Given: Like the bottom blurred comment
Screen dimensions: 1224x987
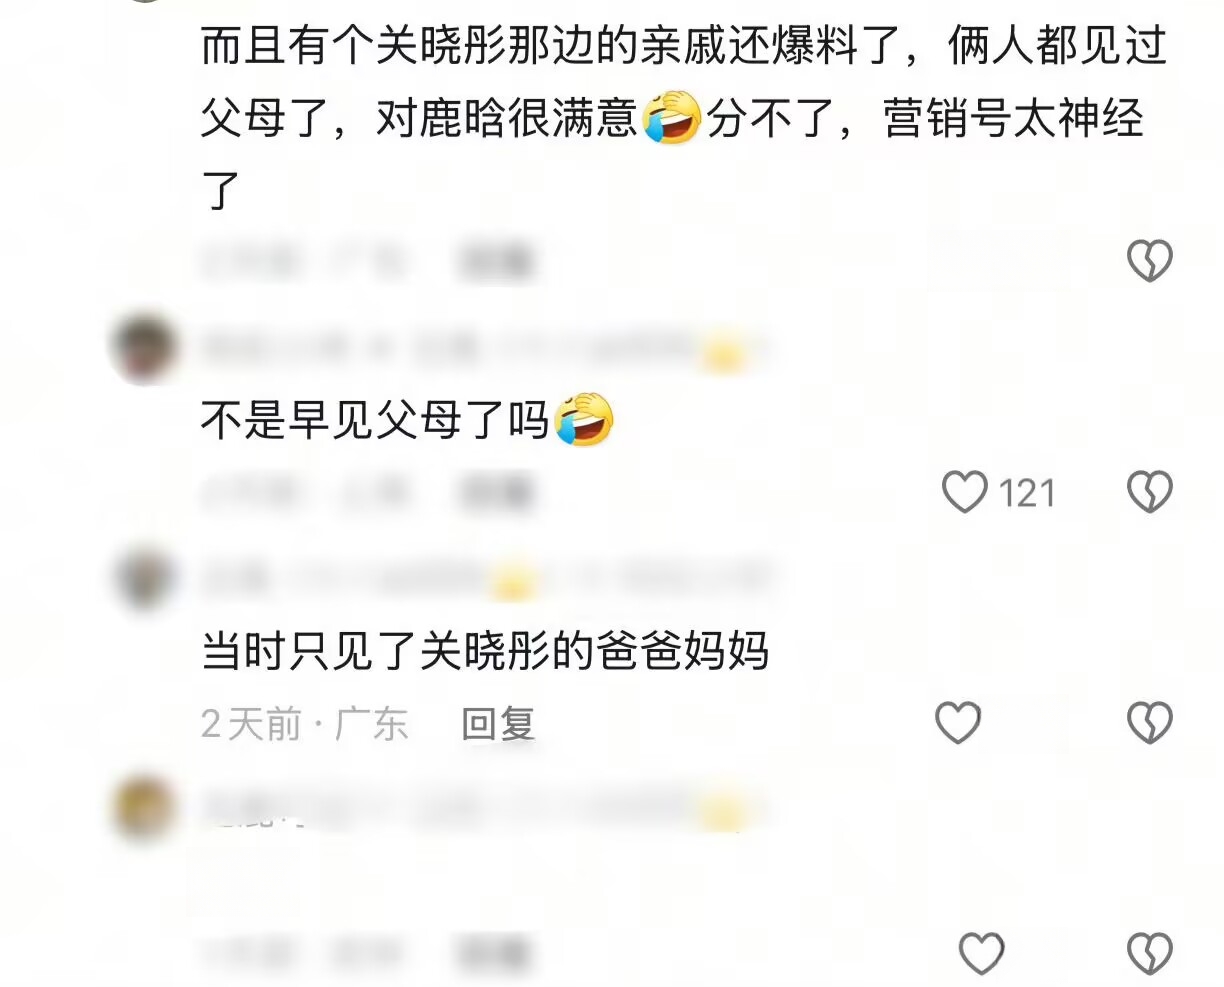Looking at the screenshot, I should (981, 953).
